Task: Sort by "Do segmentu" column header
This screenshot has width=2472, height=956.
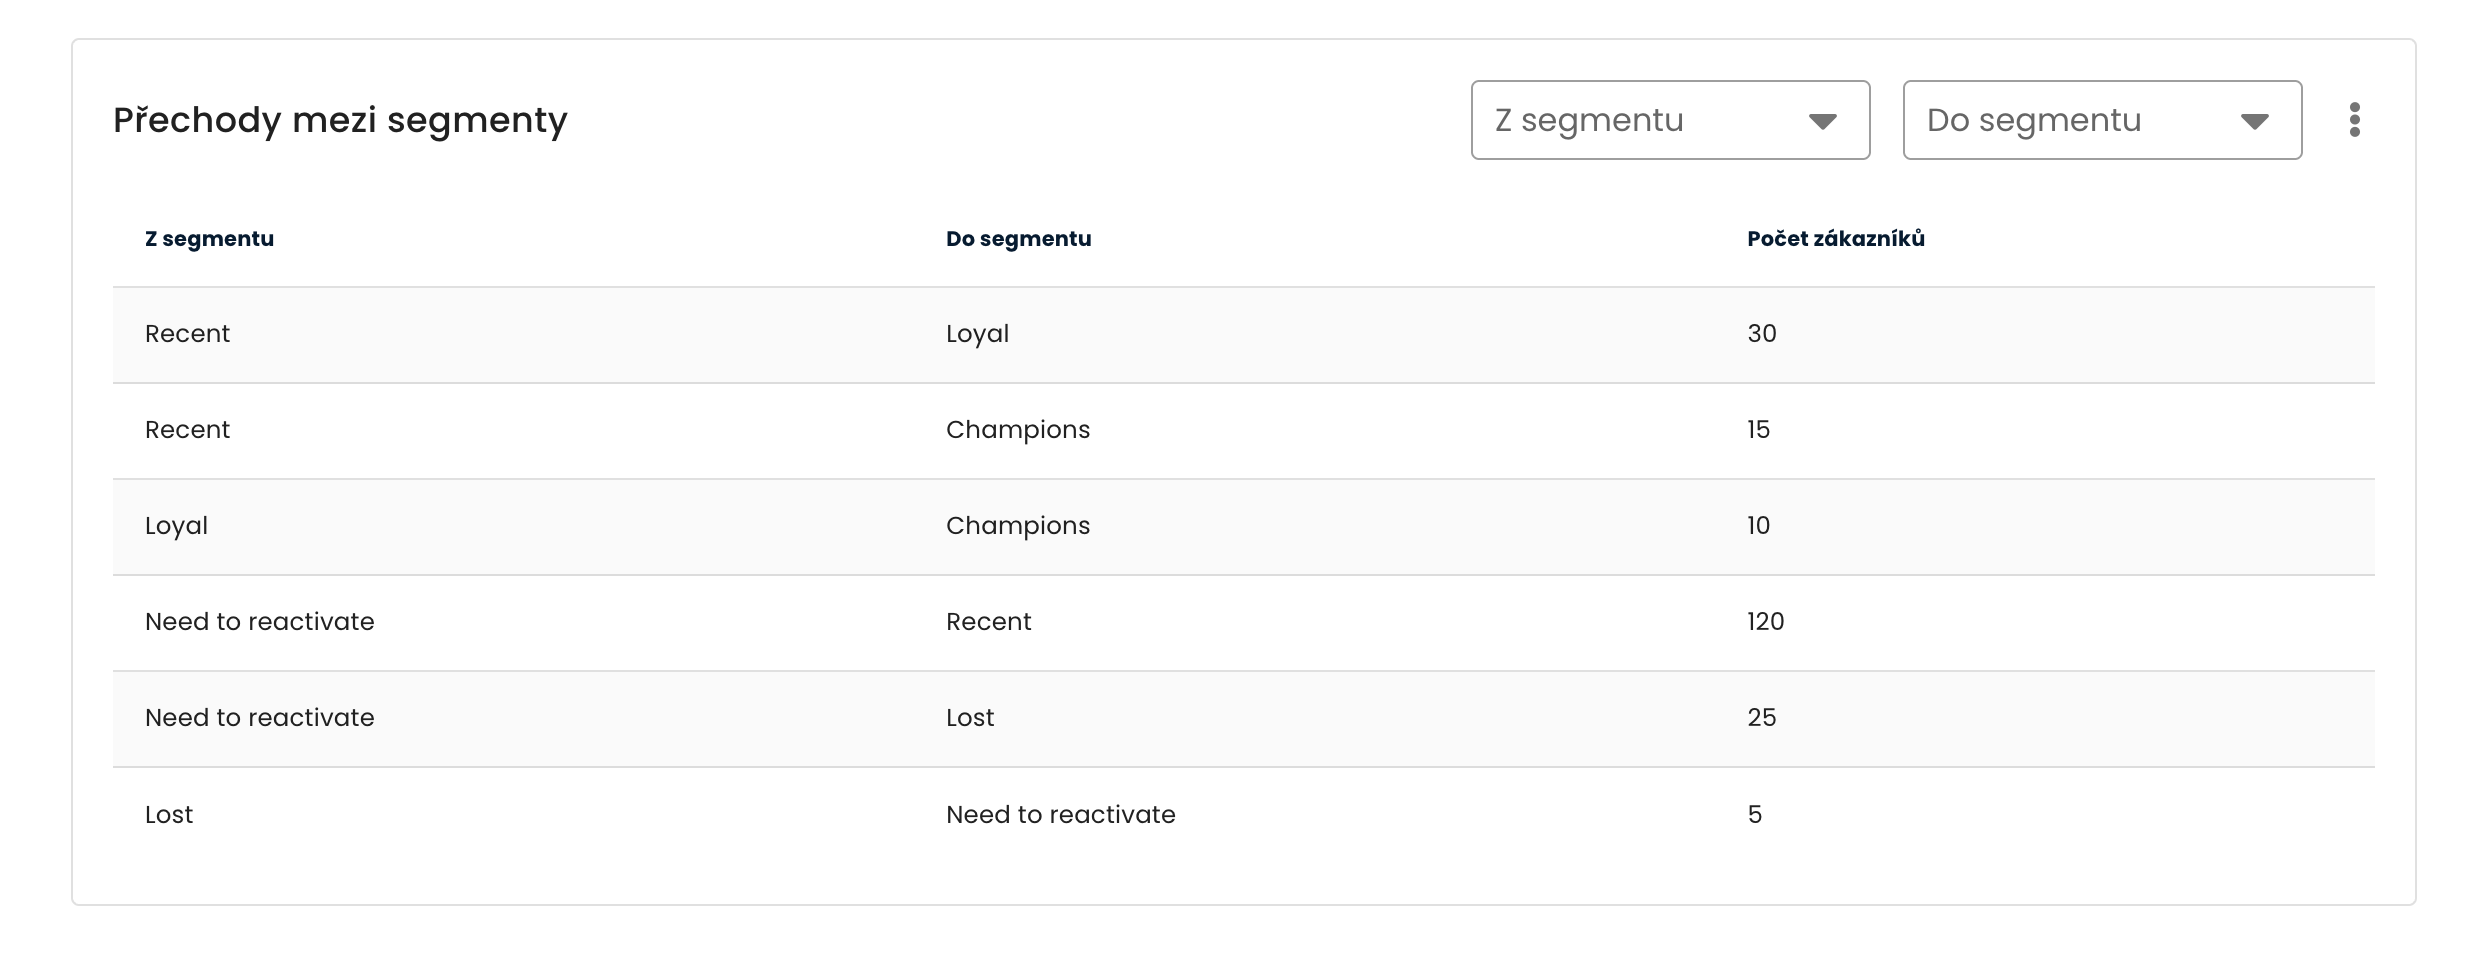Action: pos(1018,239)
